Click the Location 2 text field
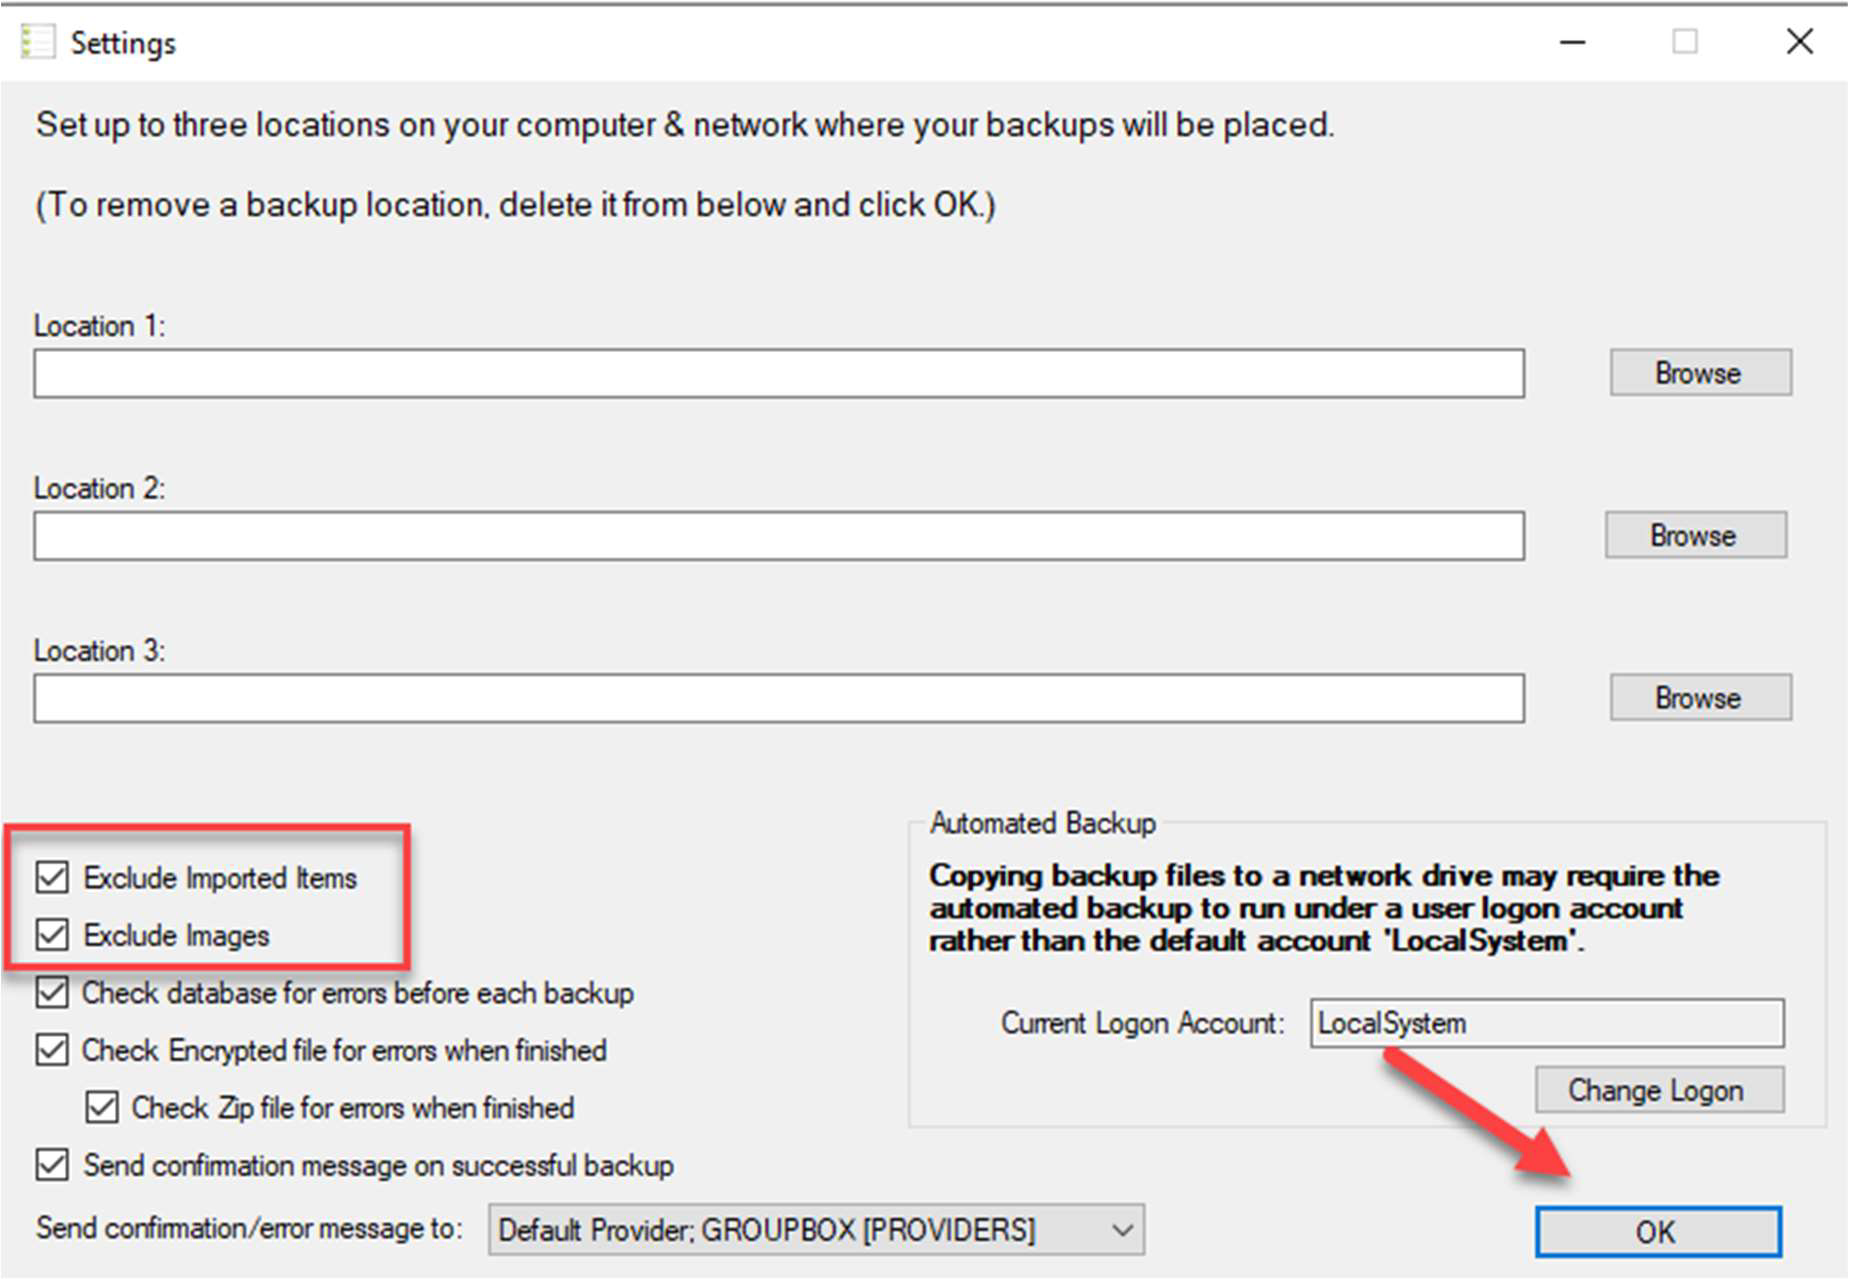This screenshot has height=1279, width=1849. pos(778,536)
